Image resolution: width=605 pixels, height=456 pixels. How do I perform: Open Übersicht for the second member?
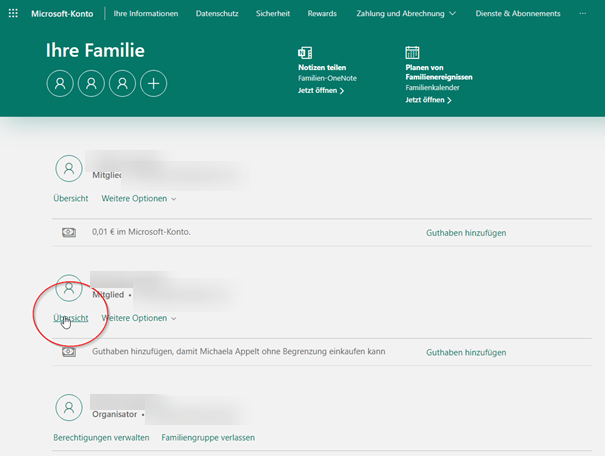click(x=71, y=318)
